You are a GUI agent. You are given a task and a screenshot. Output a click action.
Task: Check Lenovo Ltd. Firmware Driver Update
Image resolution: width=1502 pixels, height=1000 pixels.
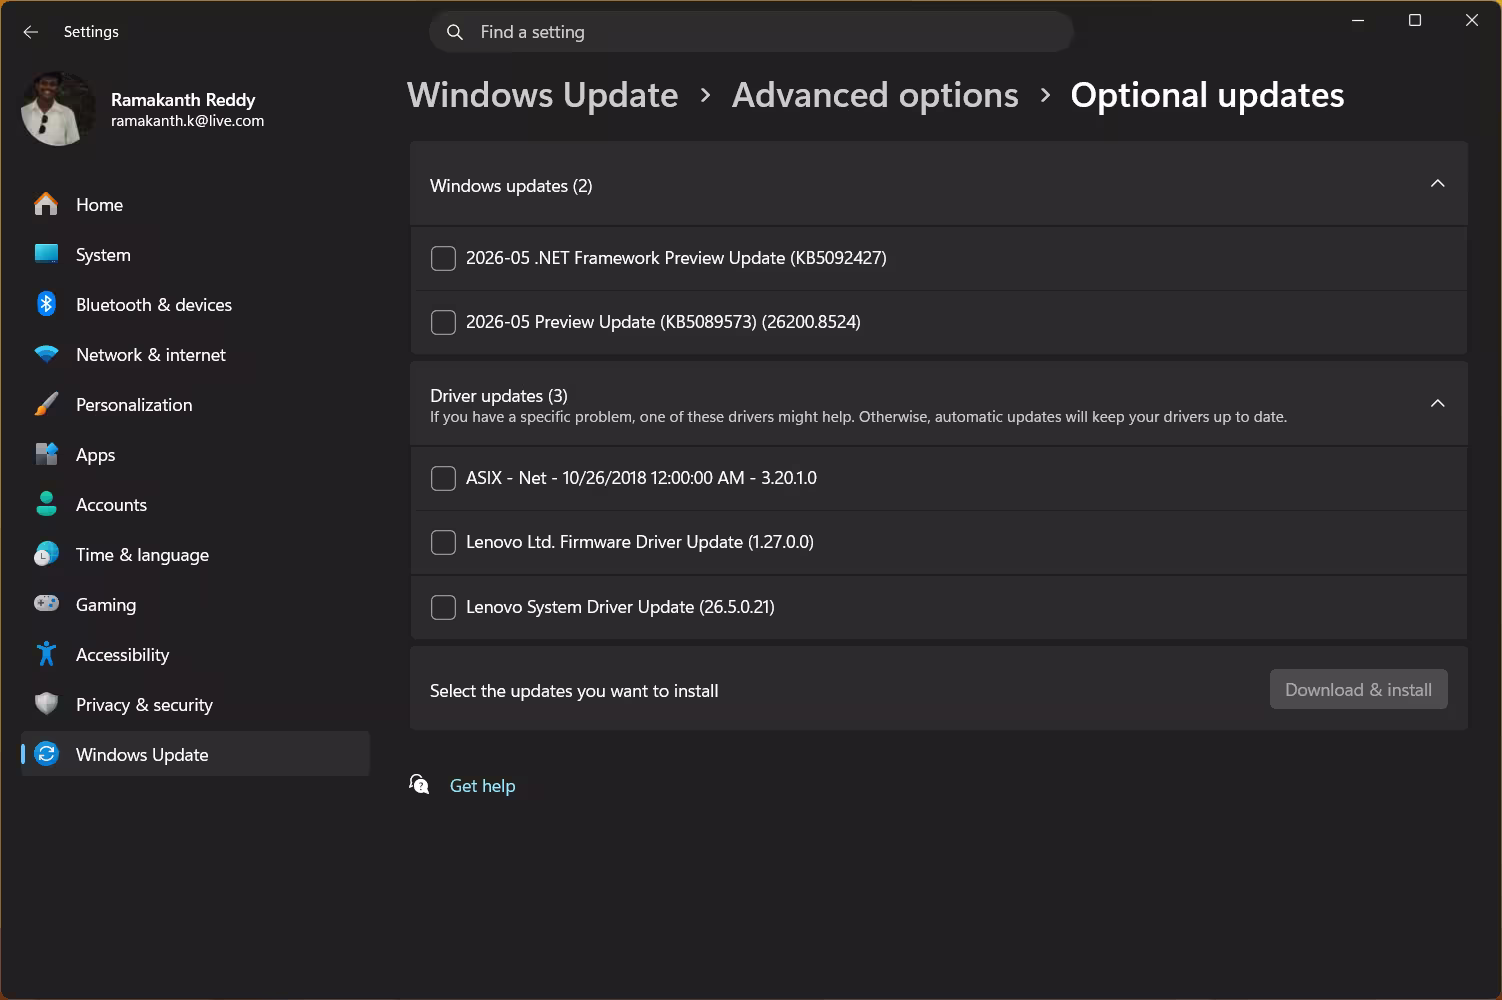(x=443, y=542)
